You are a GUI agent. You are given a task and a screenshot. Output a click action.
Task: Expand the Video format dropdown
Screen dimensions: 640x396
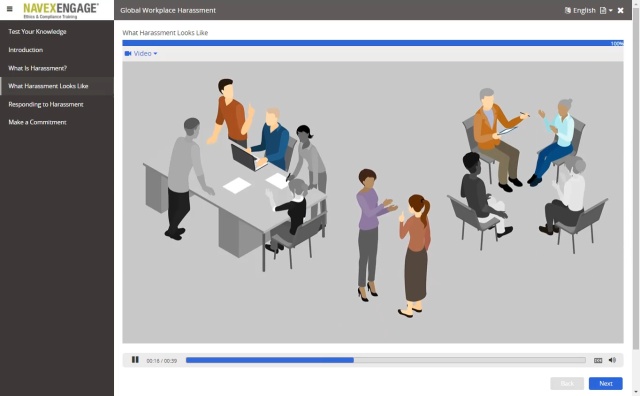(141, 53)
